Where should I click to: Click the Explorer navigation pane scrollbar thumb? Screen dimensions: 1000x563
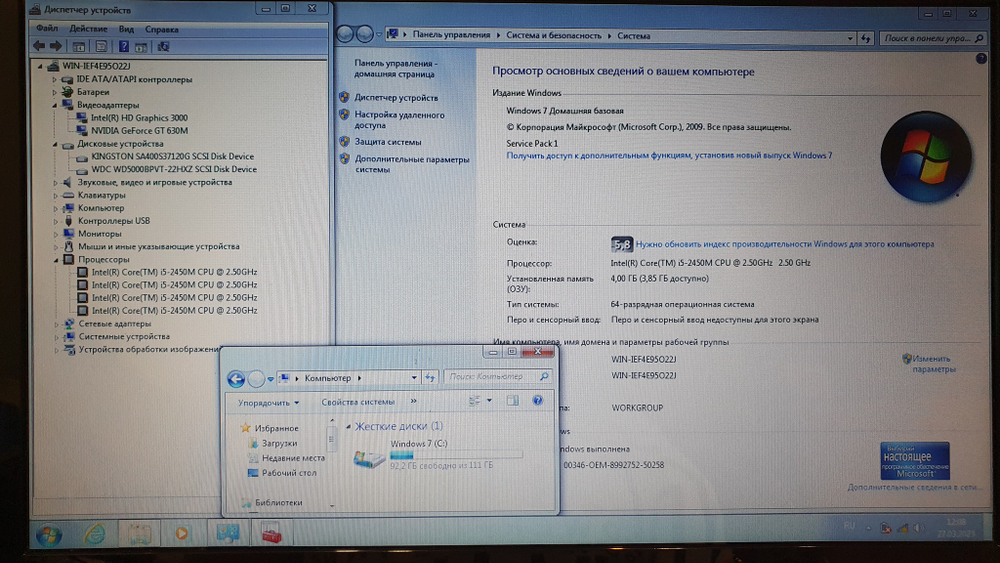[x=331, y=437]
